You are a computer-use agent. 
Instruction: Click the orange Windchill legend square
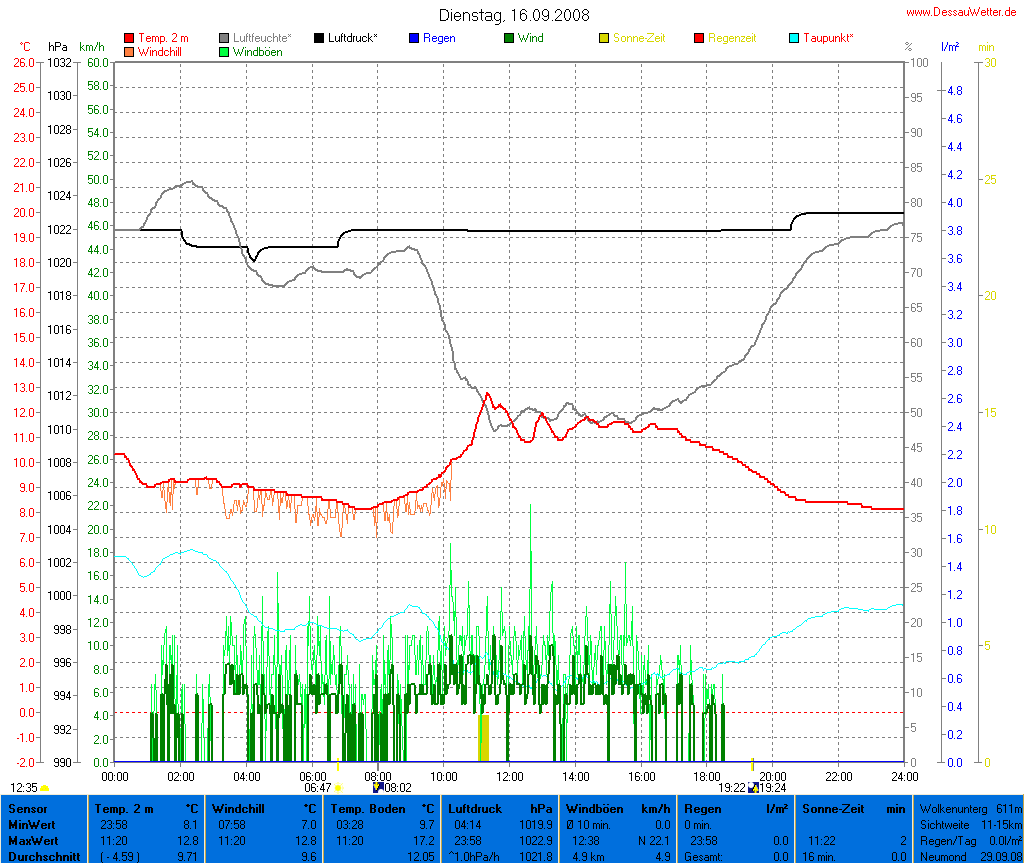pos(129,51)
